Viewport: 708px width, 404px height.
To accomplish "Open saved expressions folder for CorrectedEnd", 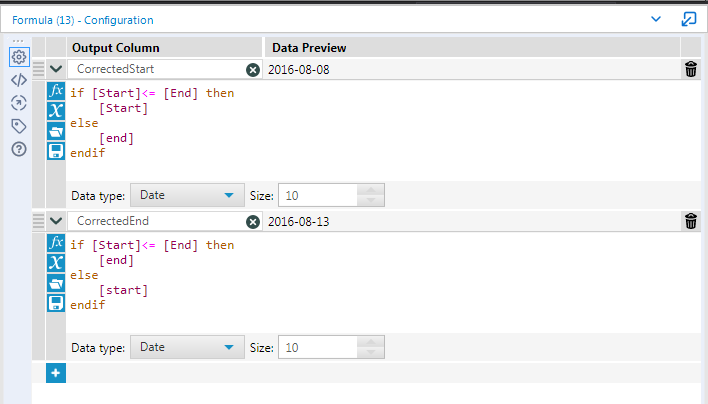I will (56, 283).
